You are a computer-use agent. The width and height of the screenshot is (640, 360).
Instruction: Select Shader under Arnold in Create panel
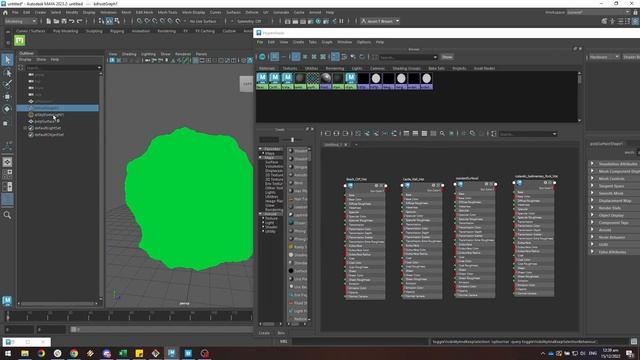pyautogui.click(x=271, y=227)
